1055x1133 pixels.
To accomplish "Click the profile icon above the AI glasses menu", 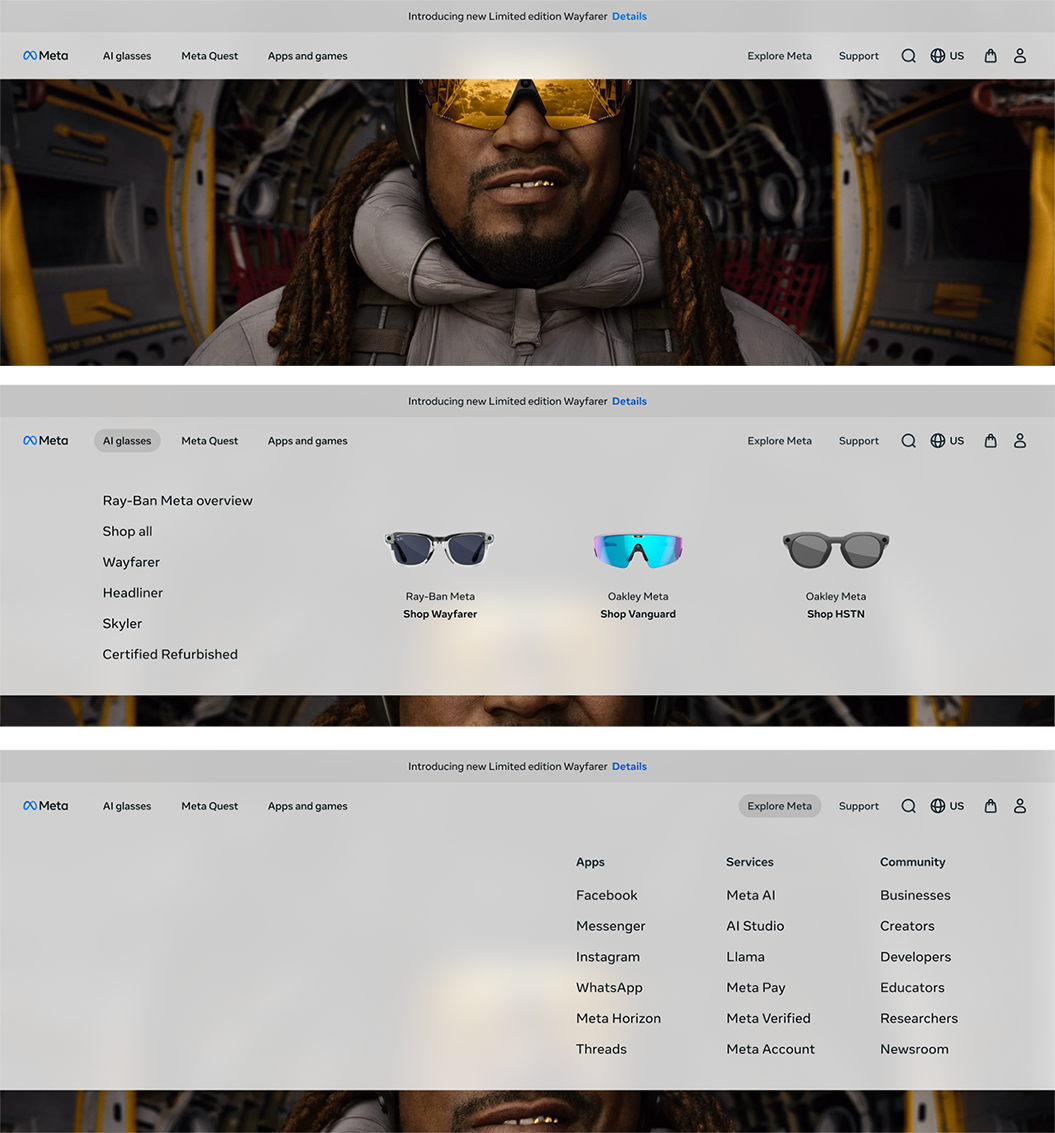I will tap(1020, 441).
